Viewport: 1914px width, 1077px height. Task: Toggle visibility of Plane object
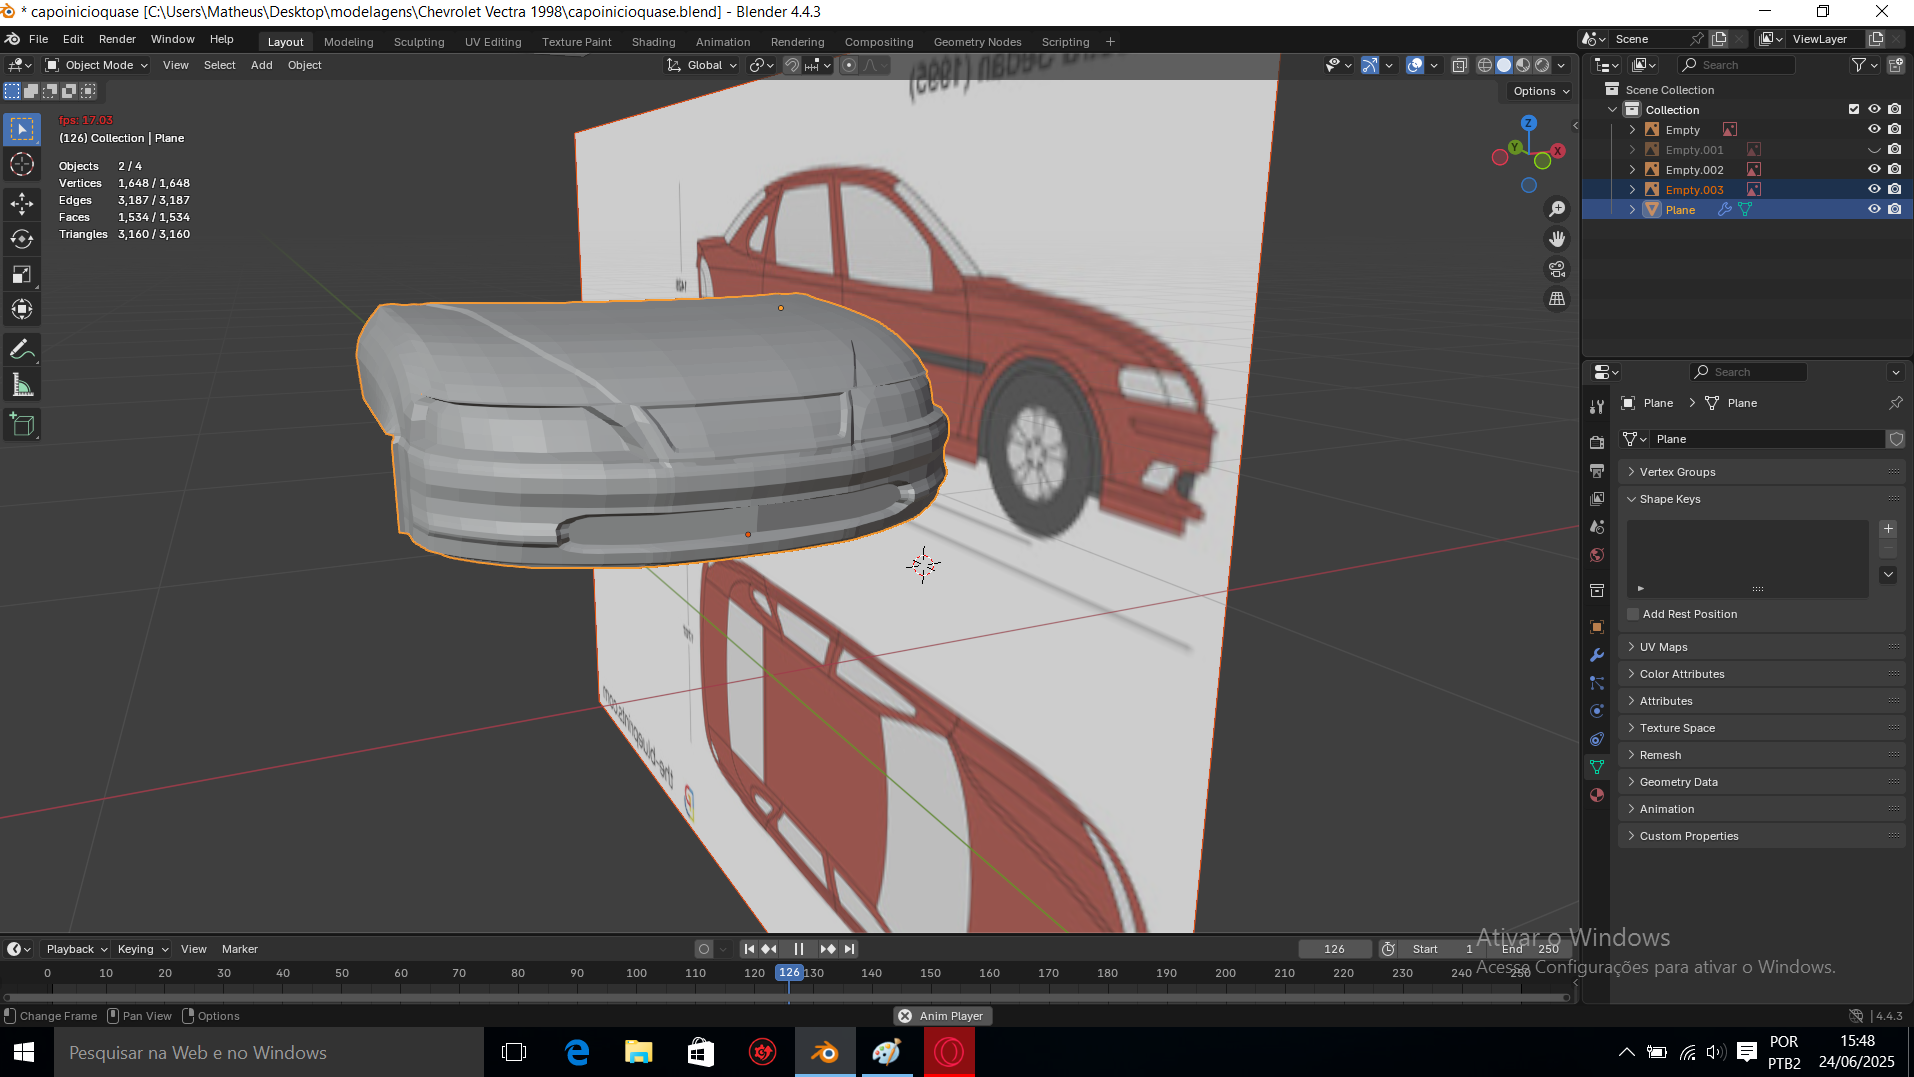[1874, 209]
